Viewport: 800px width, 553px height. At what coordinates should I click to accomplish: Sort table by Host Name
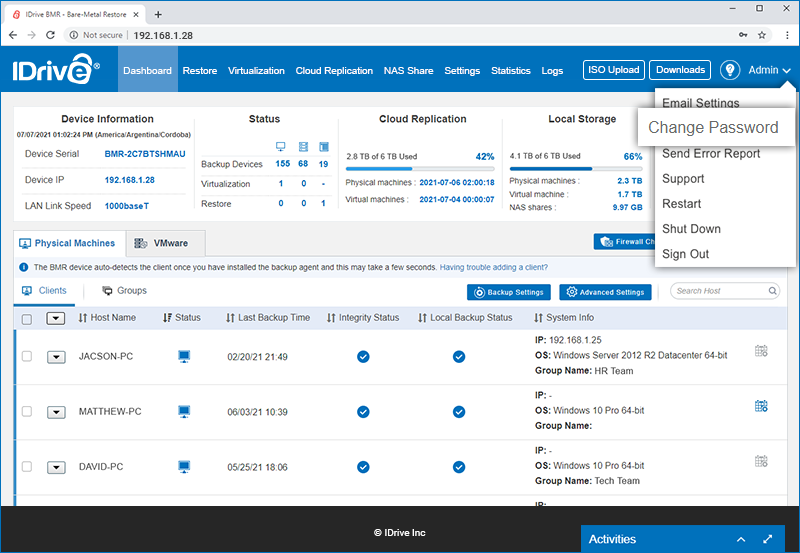pyautogui.click(x=107, y=317)
